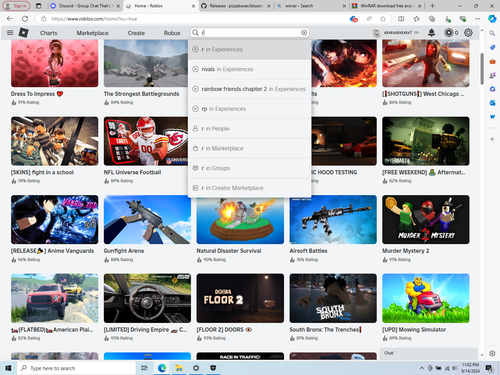The image size is (500, 375).
Task: Click the page vertical scrollbar
Action: coord(482,68)
